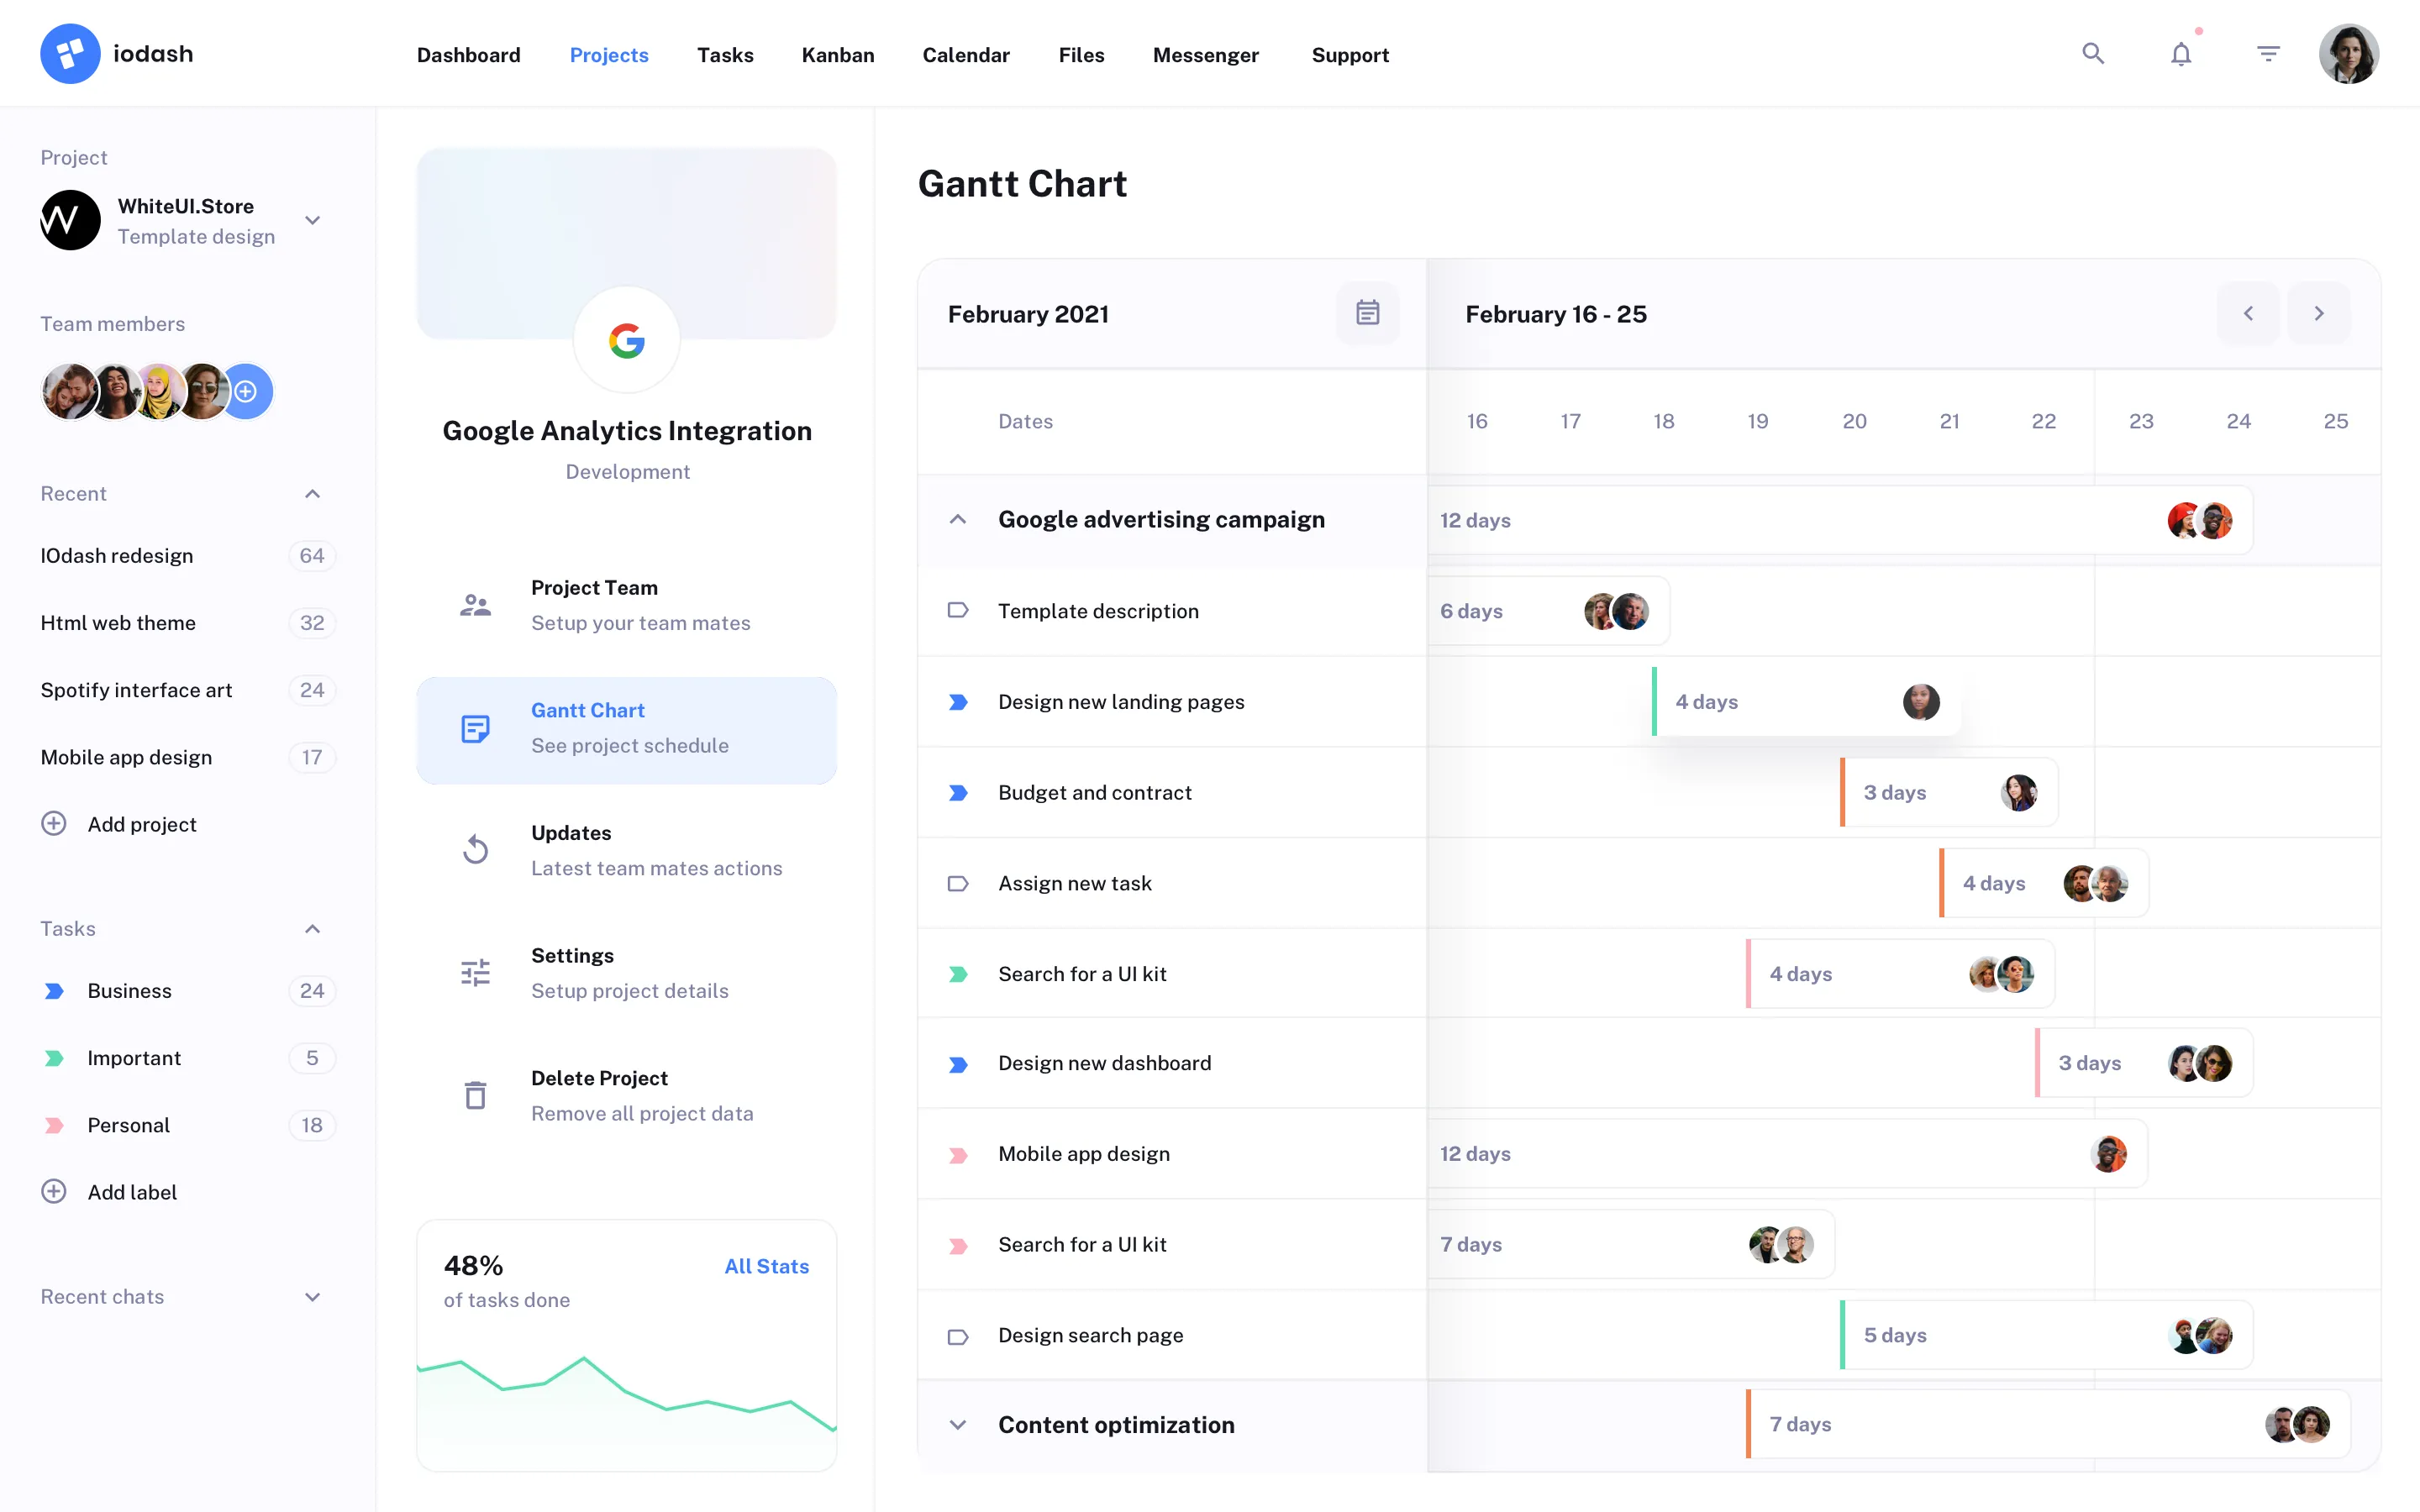Click the filter lines icon in header
This screenshot has width=2420, height=1512.
click(2268, 54)
